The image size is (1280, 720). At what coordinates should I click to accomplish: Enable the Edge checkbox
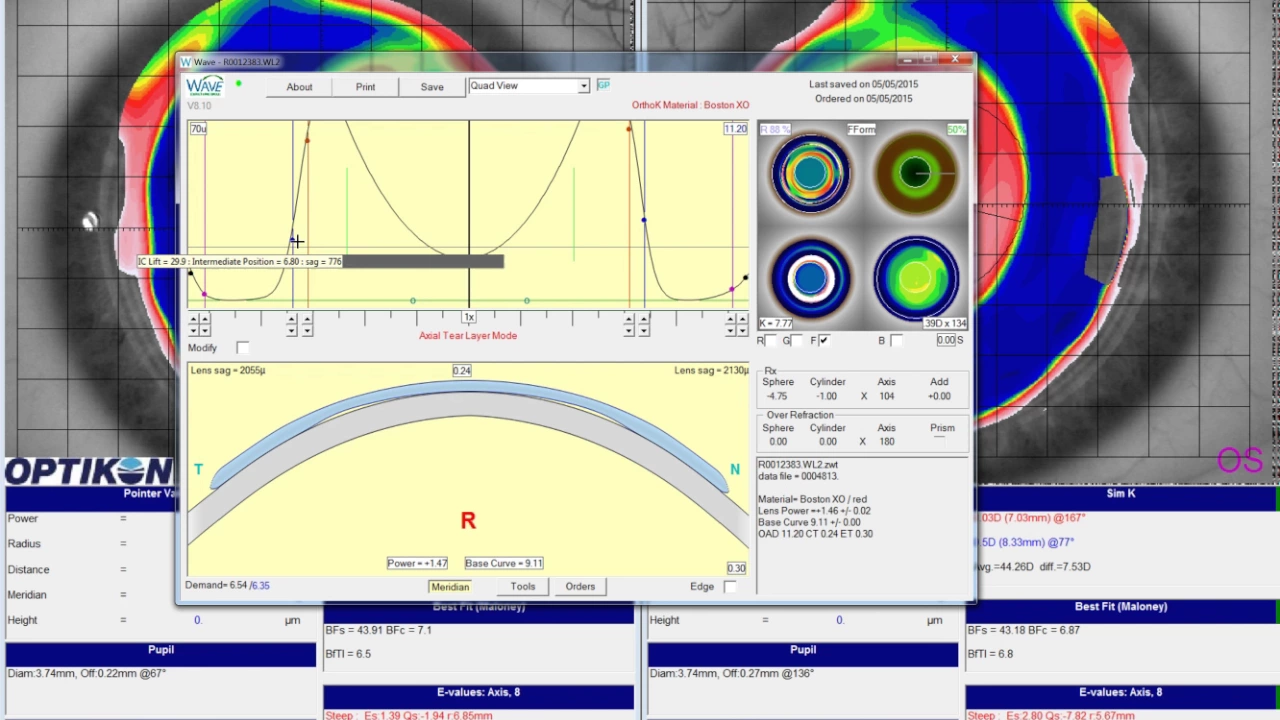(730, 587)
